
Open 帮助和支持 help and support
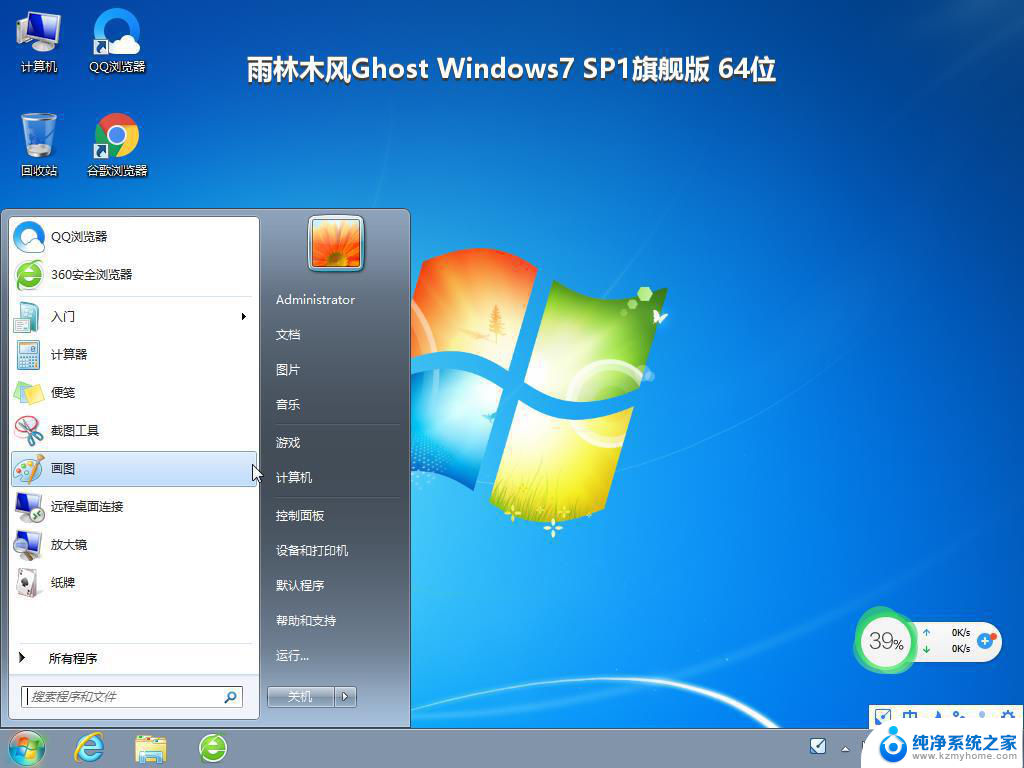point(306,620)
